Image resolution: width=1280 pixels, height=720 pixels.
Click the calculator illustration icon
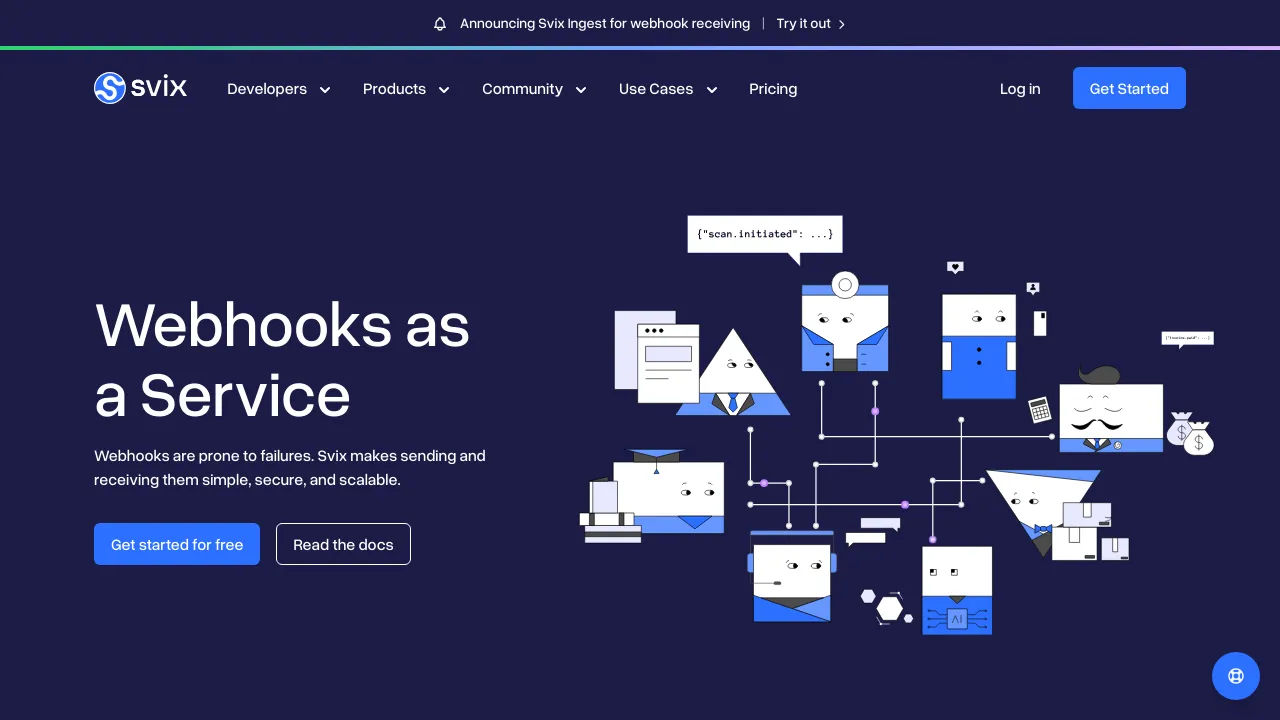pyautogui.click(x=1040, y=410)
